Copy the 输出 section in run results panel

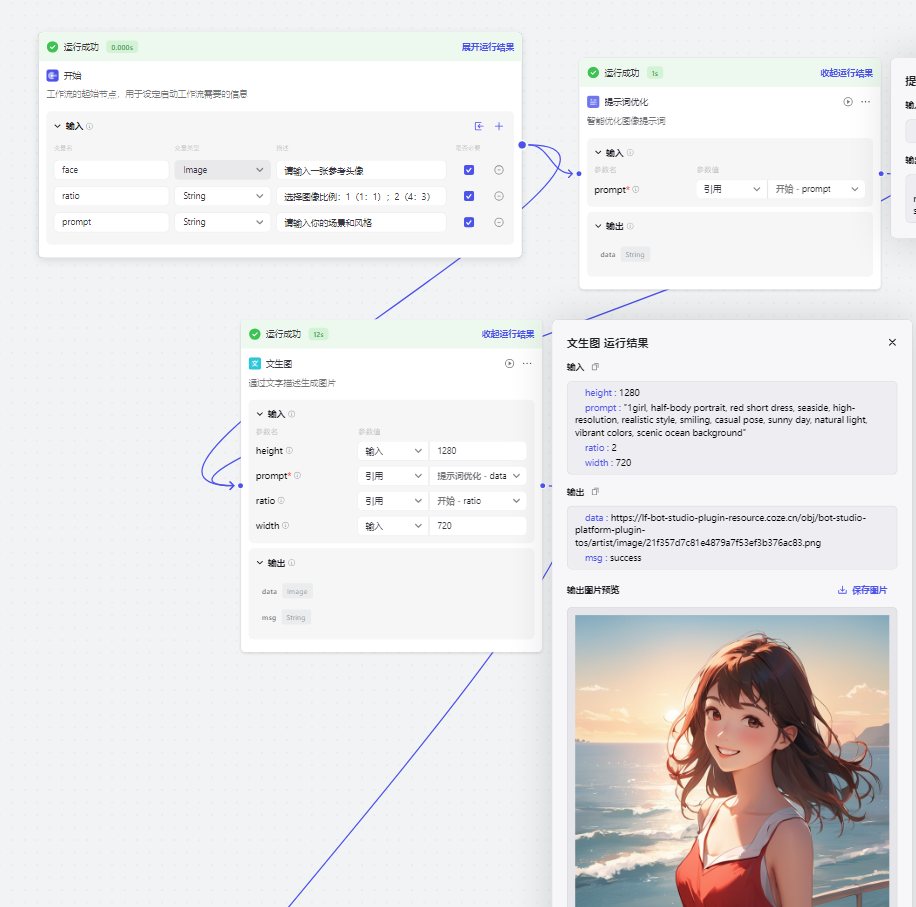pyautogui.click(x=595, y=492)
